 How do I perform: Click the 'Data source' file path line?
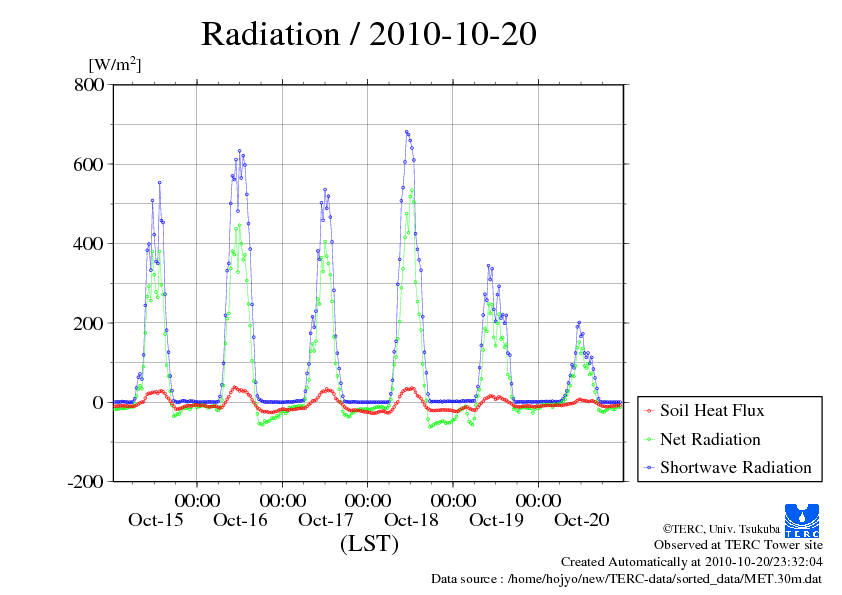[x=627, y=579]
